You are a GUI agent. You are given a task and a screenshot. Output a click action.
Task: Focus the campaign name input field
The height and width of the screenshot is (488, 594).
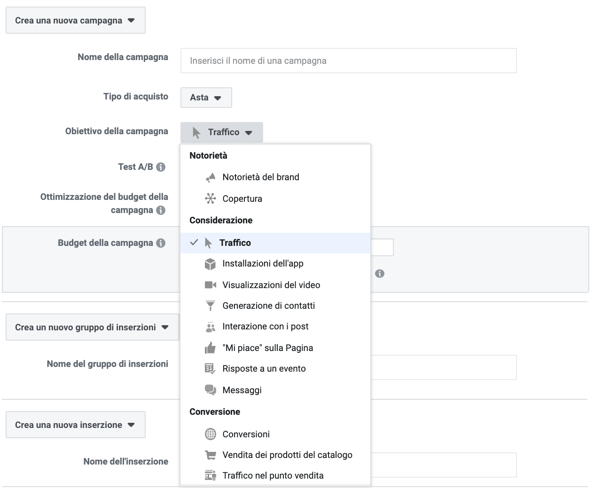click(x=348, y=61)
